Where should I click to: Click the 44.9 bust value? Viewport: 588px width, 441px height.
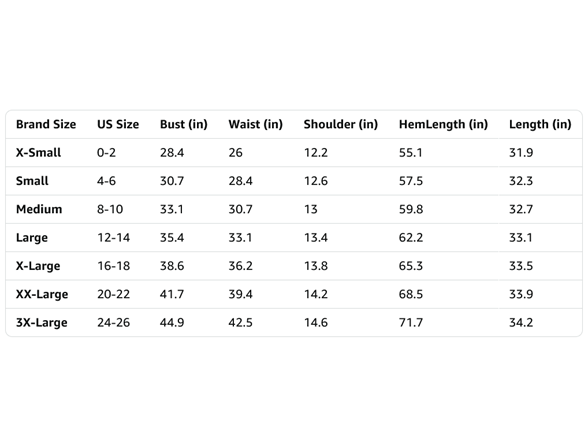click(172, 322)
